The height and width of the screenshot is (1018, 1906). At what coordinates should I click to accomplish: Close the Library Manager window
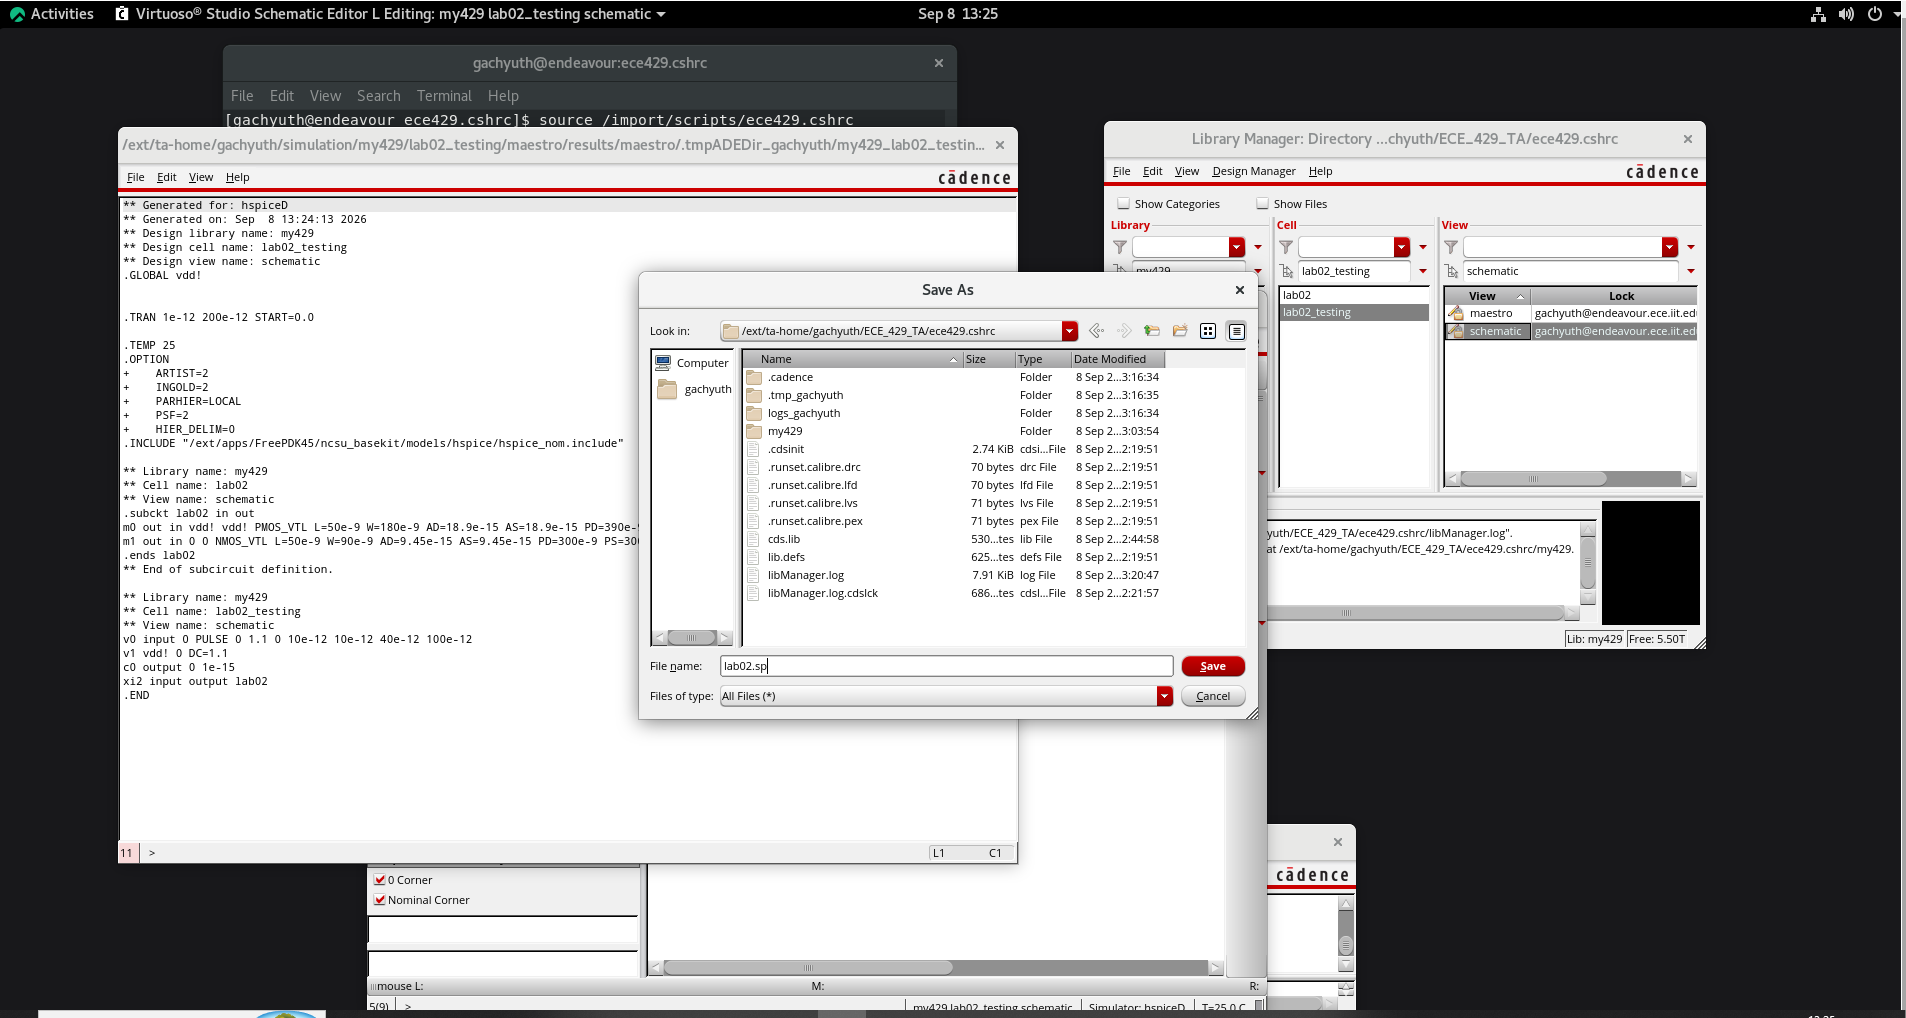pyautogui.click(x=1688, y=139)
